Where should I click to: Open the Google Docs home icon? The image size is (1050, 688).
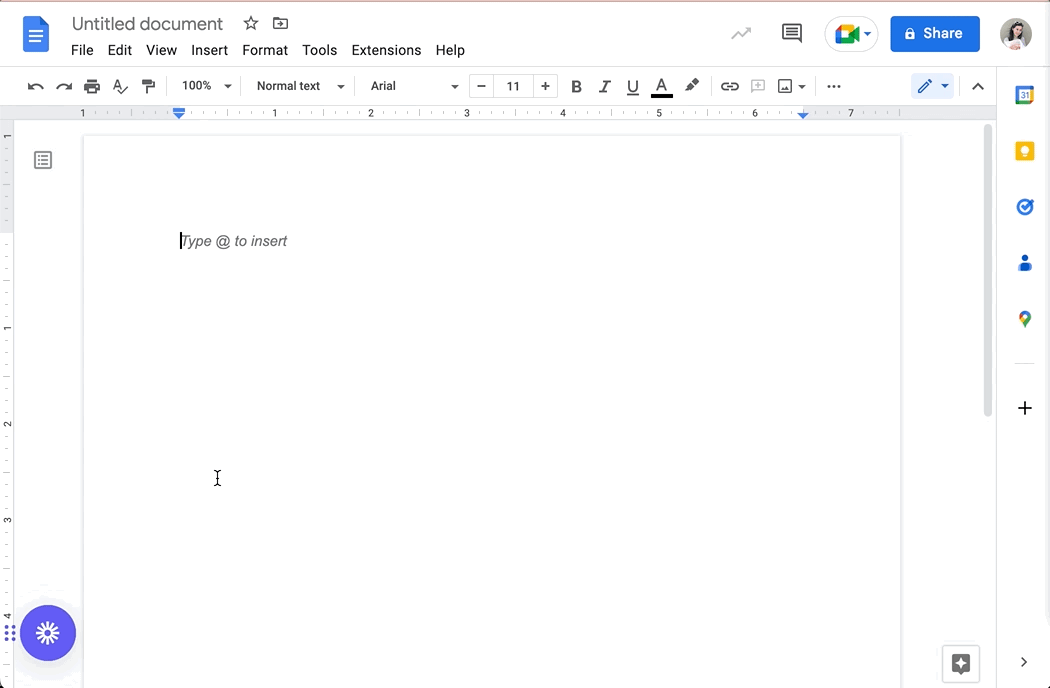coord(36,33)
